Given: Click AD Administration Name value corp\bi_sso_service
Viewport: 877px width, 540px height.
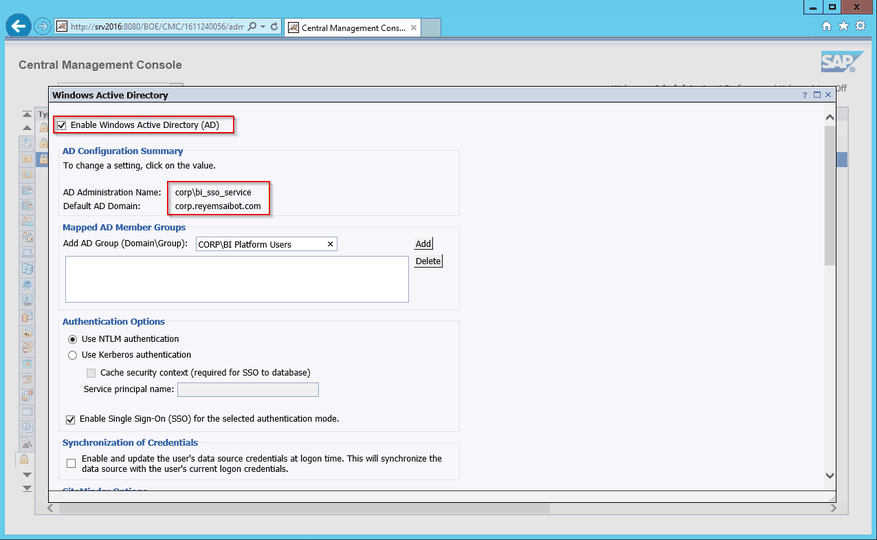Looking at the screenshot, I should pos(213,192).
